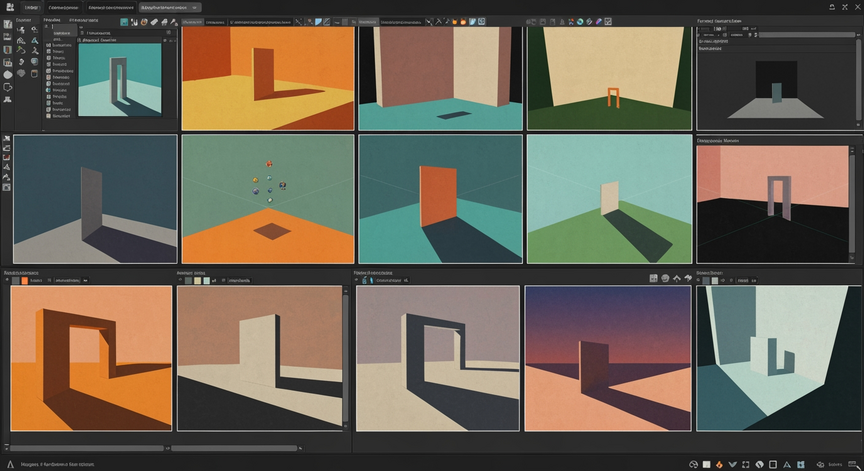The height and width of the screenshot is (471, 864).
Task: Select the highlighted active document tab
Action: [170, 8]
